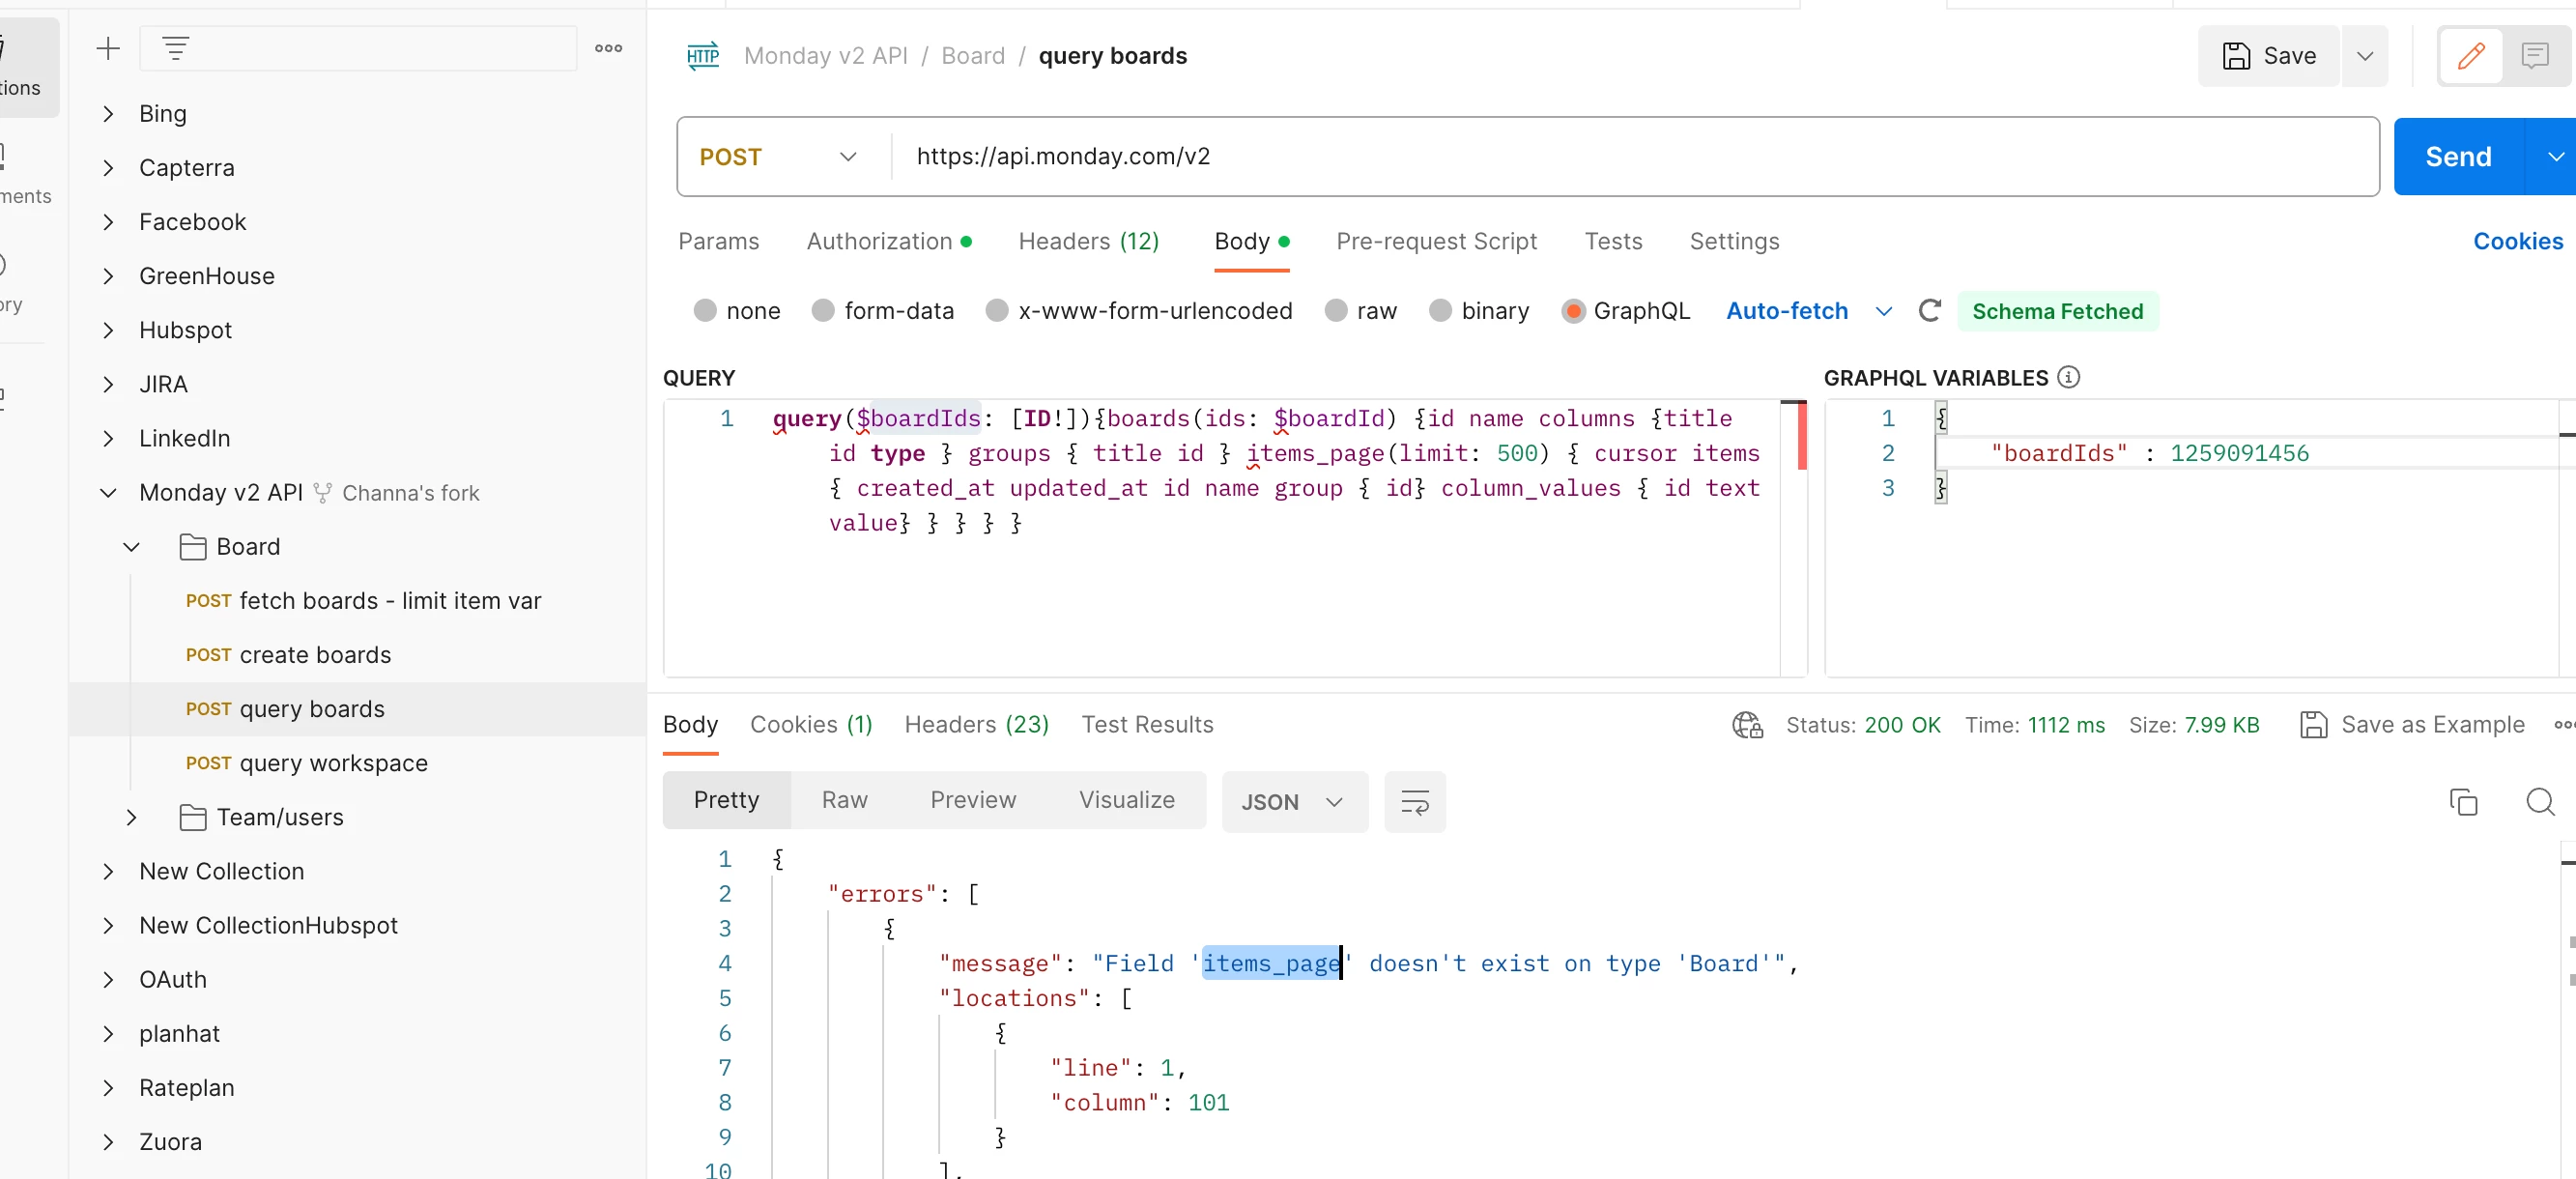Open the Save options dropdown arrow

2365,55
